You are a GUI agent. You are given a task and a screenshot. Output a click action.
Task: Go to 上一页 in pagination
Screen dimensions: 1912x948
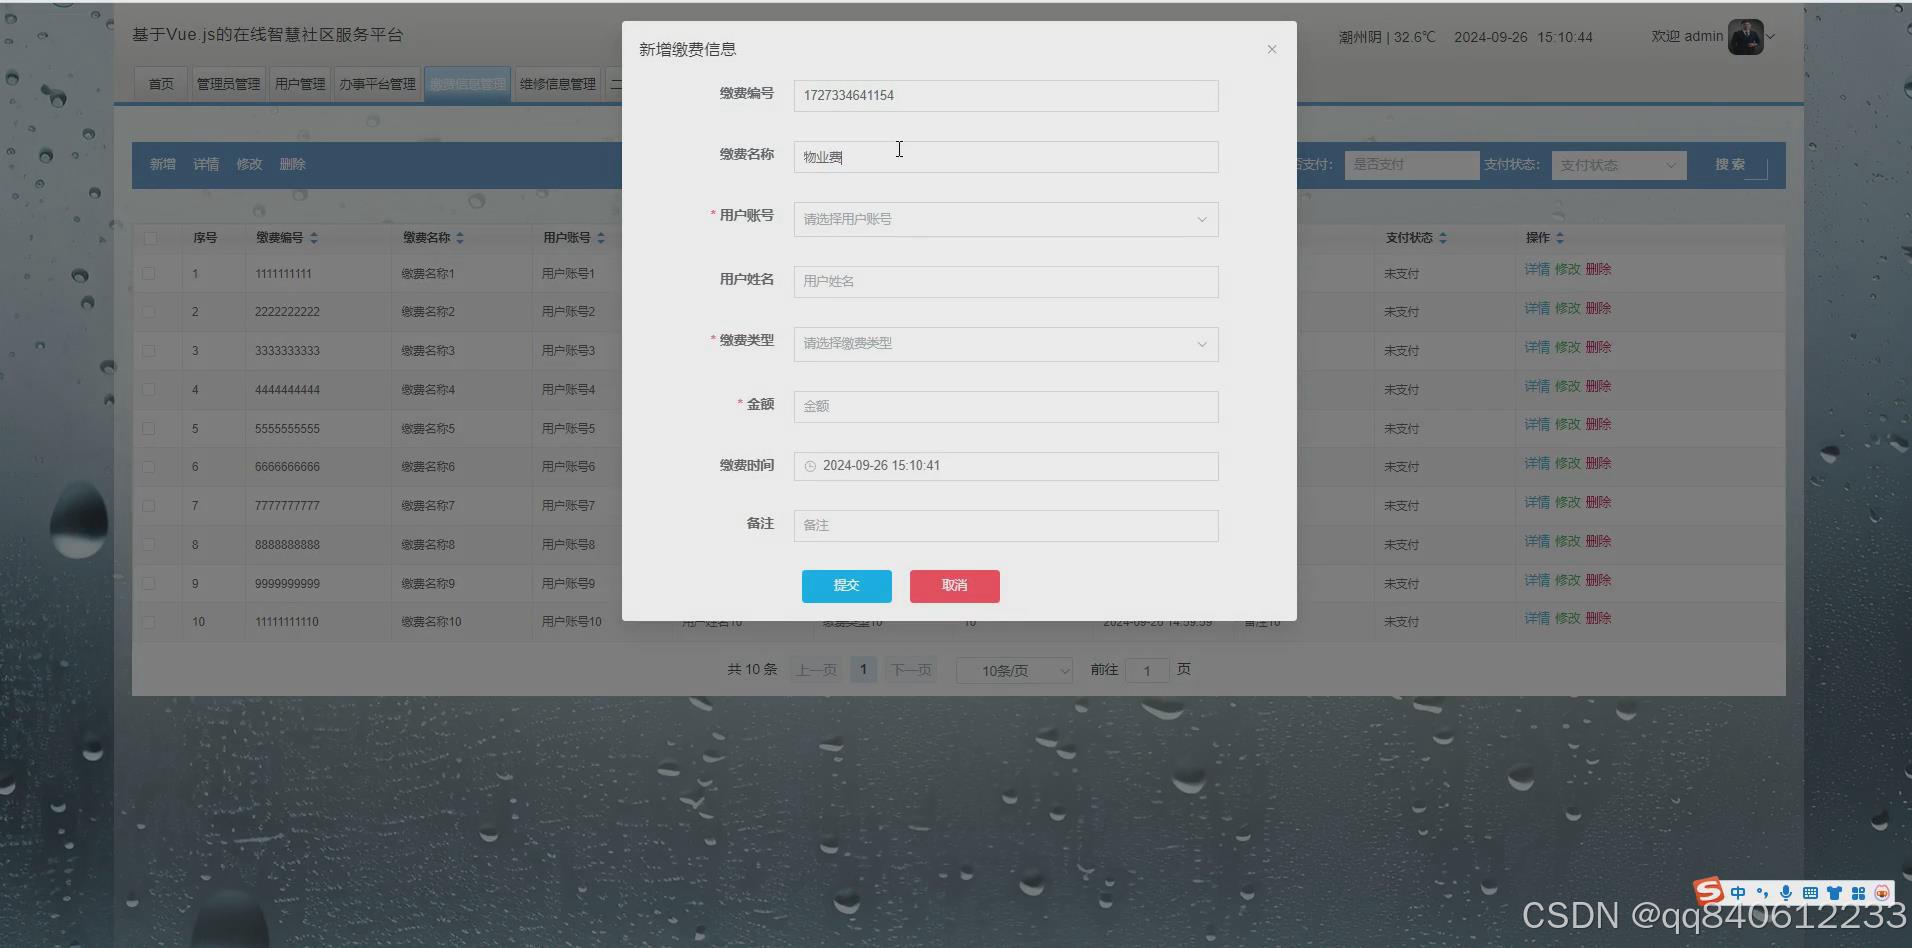(816, 670)
